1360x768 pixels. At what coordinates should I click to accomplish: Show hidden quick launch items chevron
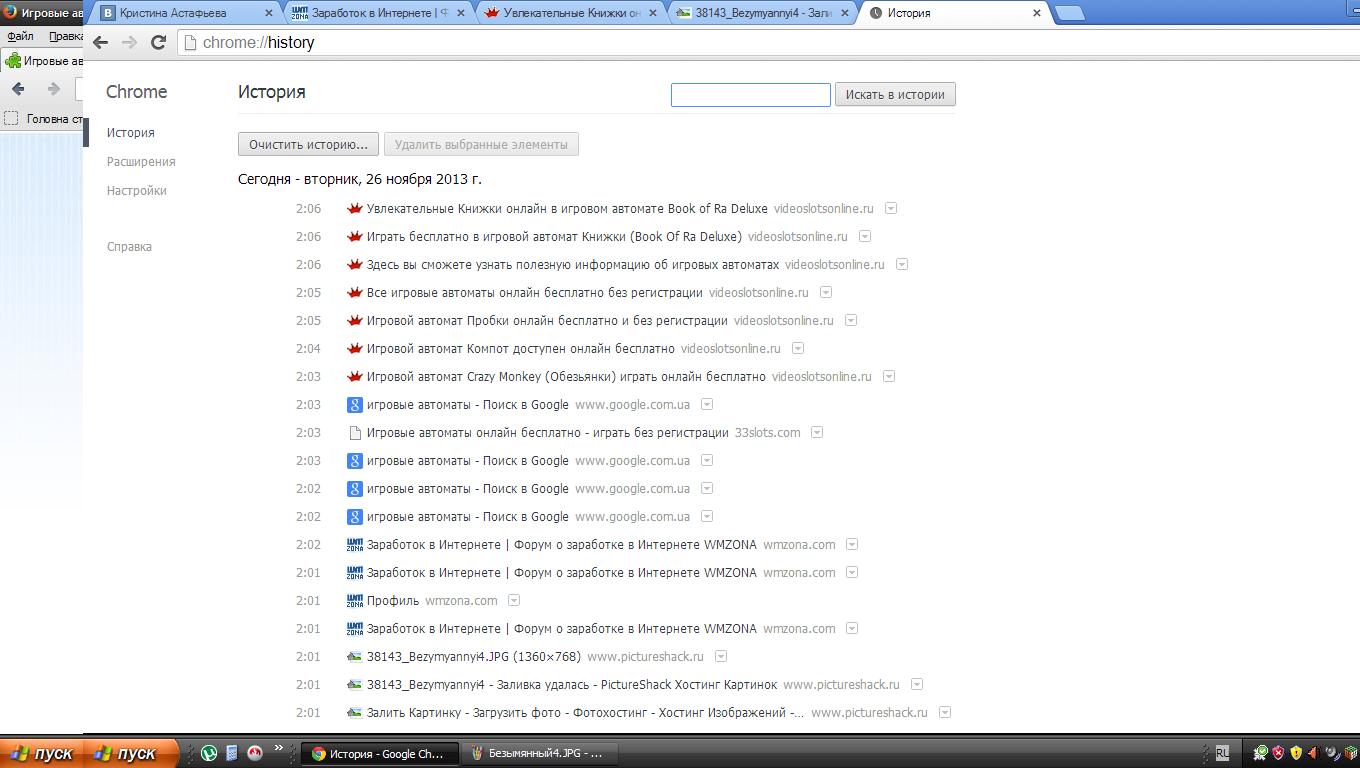click(x=279, y=748)
